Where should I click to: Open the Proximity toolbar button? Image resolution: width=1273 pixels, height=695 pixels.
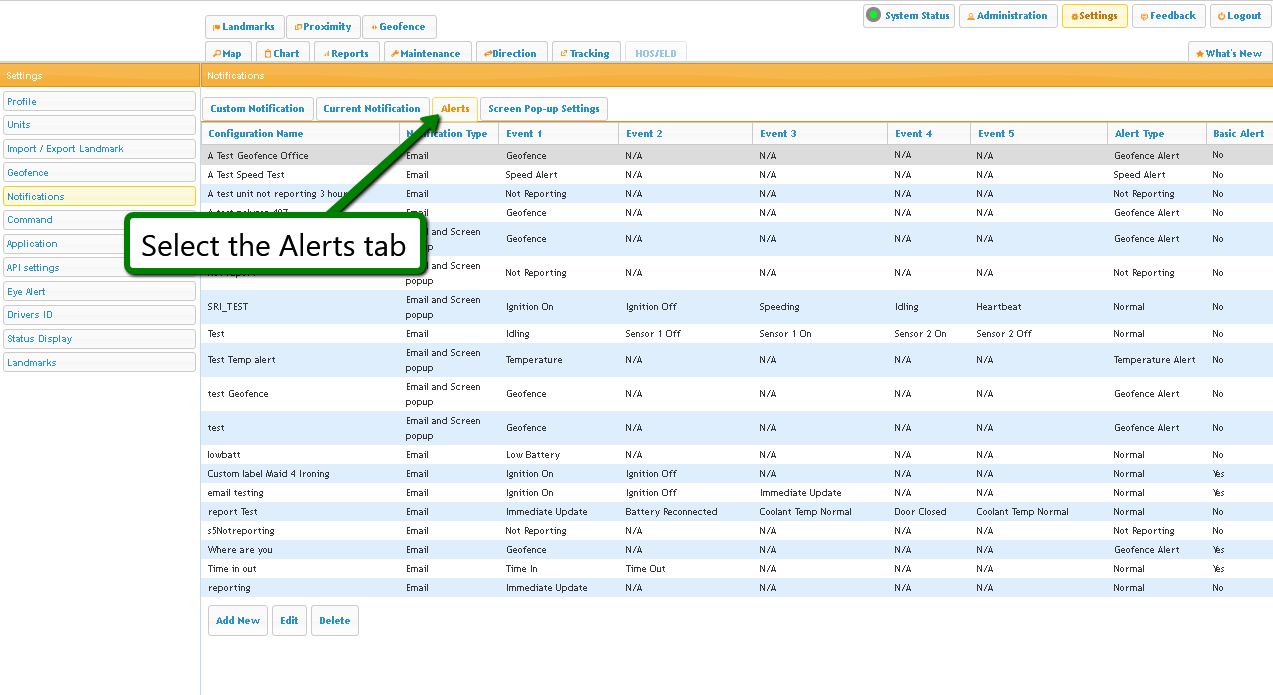coord(323,27)
